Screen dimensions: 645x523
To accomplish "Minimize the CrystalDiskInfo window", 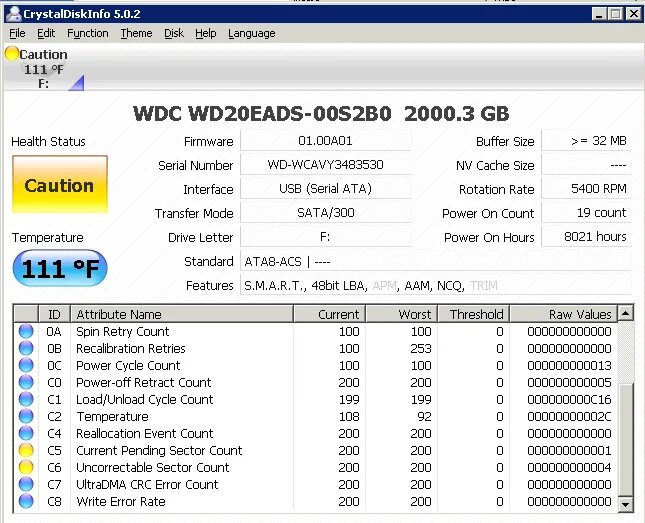I will tap(599, 14).
